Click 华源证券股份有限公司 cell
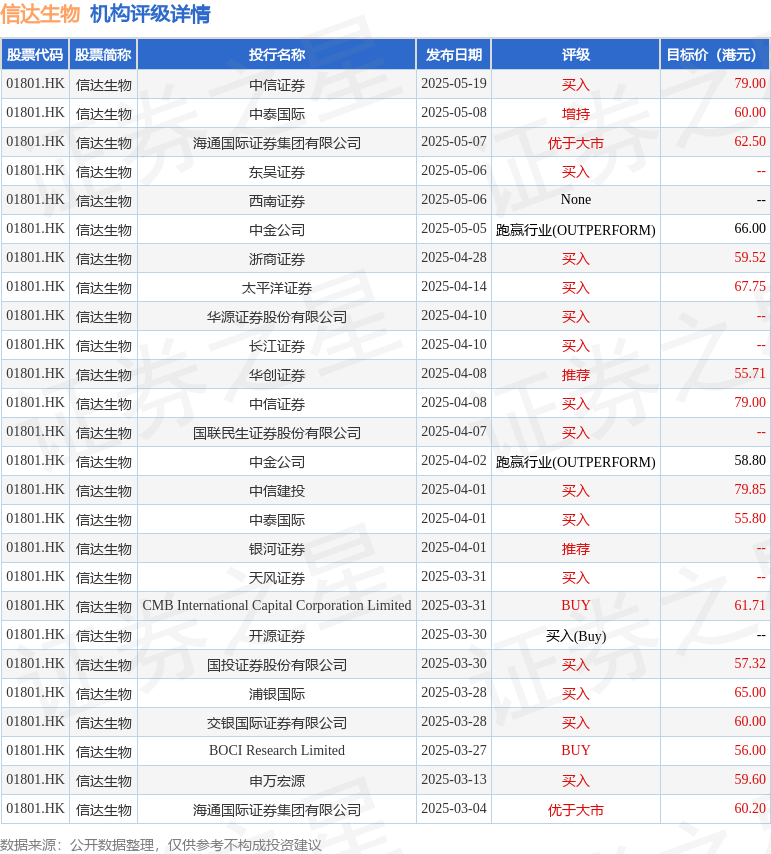Image resolution: width=771 pixels, height=854 pixels. tap(277, 316)
